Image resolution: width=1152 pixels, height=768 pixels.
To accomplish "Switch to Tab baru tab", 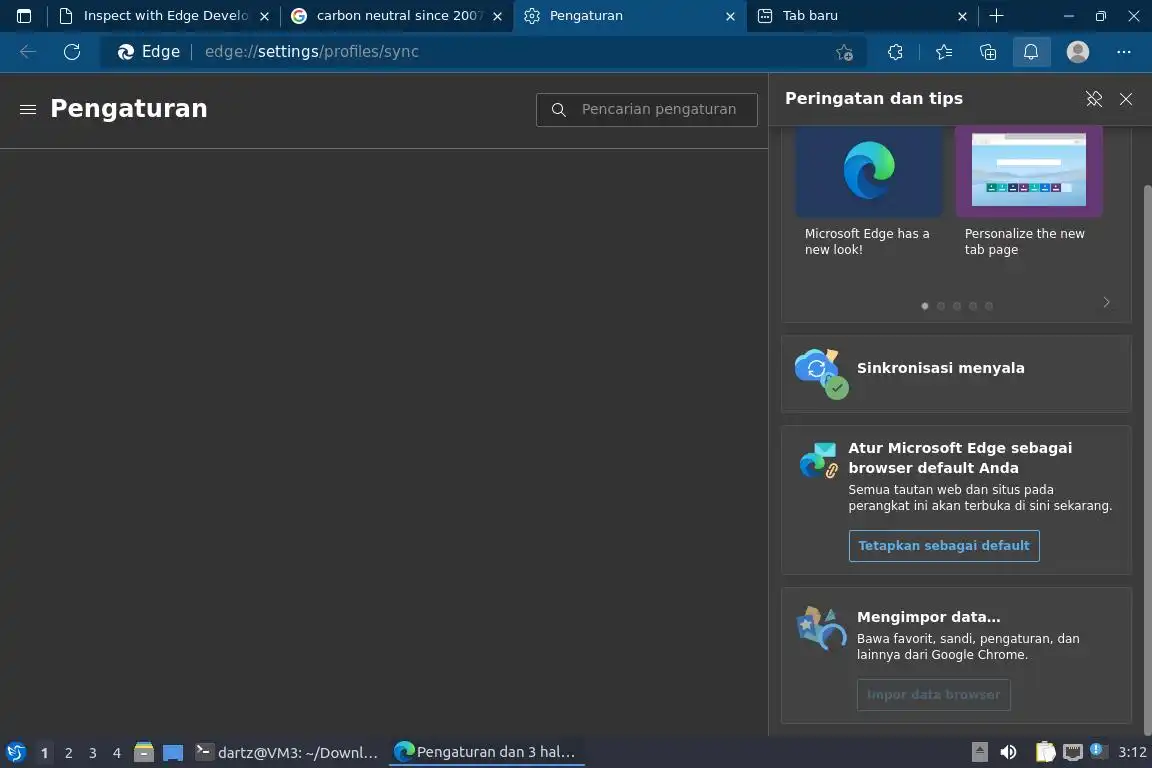I will 863,15.
